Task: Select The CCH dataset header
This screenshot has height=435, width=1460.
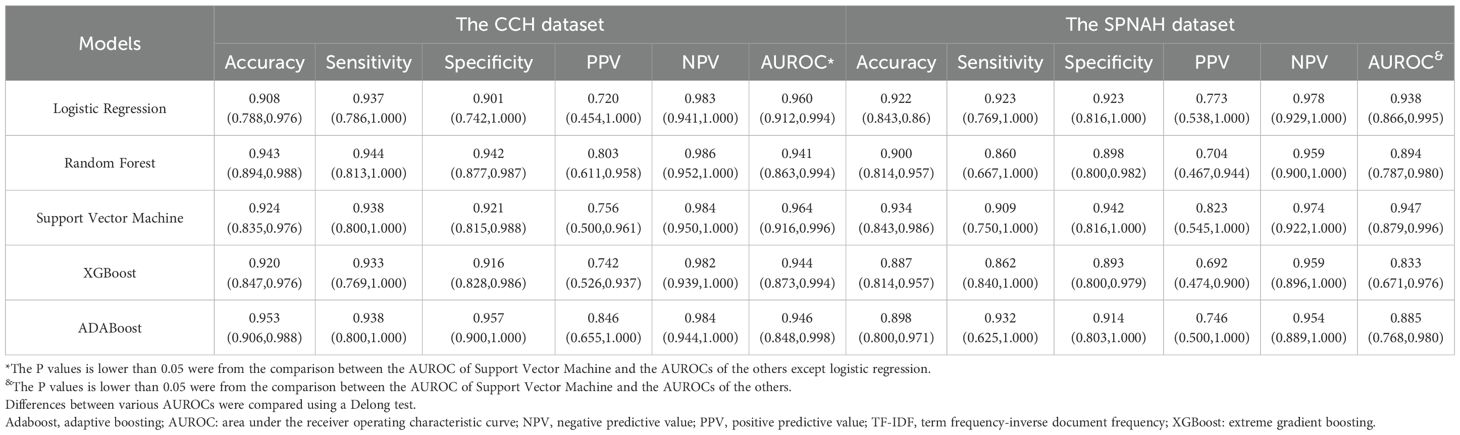Action: (530, 25)
